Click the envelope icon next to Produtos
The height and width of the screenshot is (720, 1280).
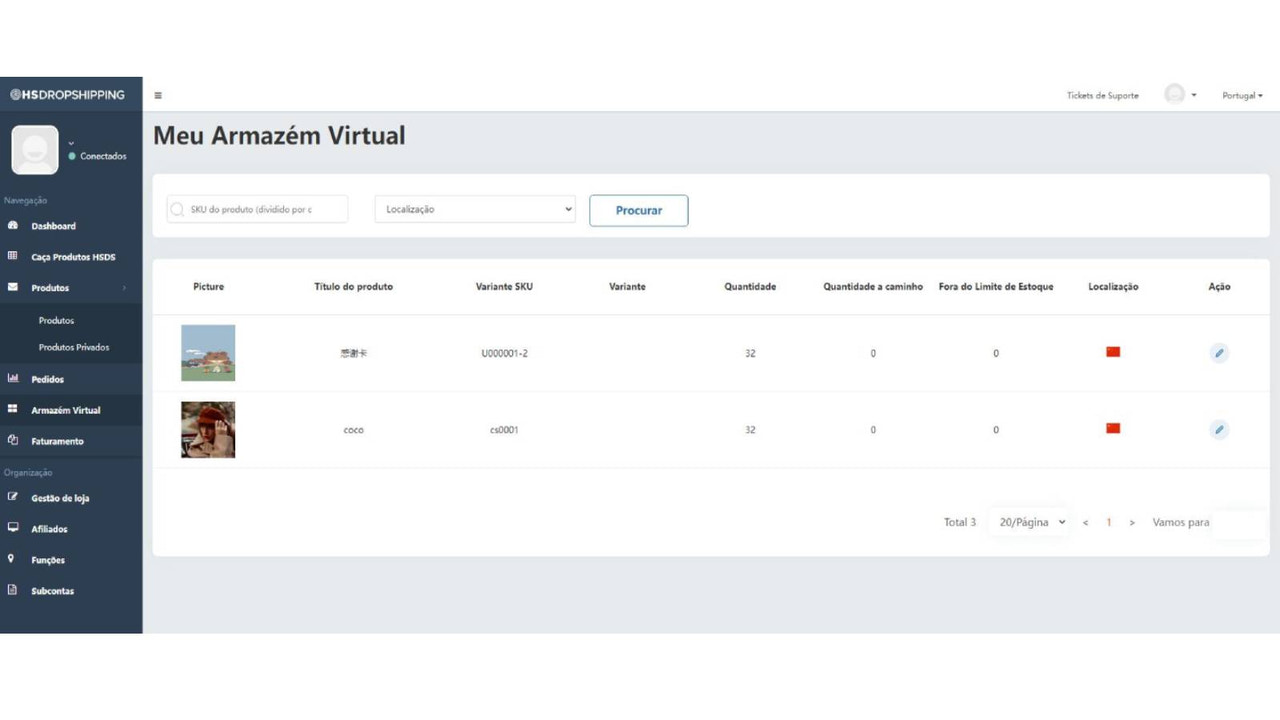click(x=13, y=287)
